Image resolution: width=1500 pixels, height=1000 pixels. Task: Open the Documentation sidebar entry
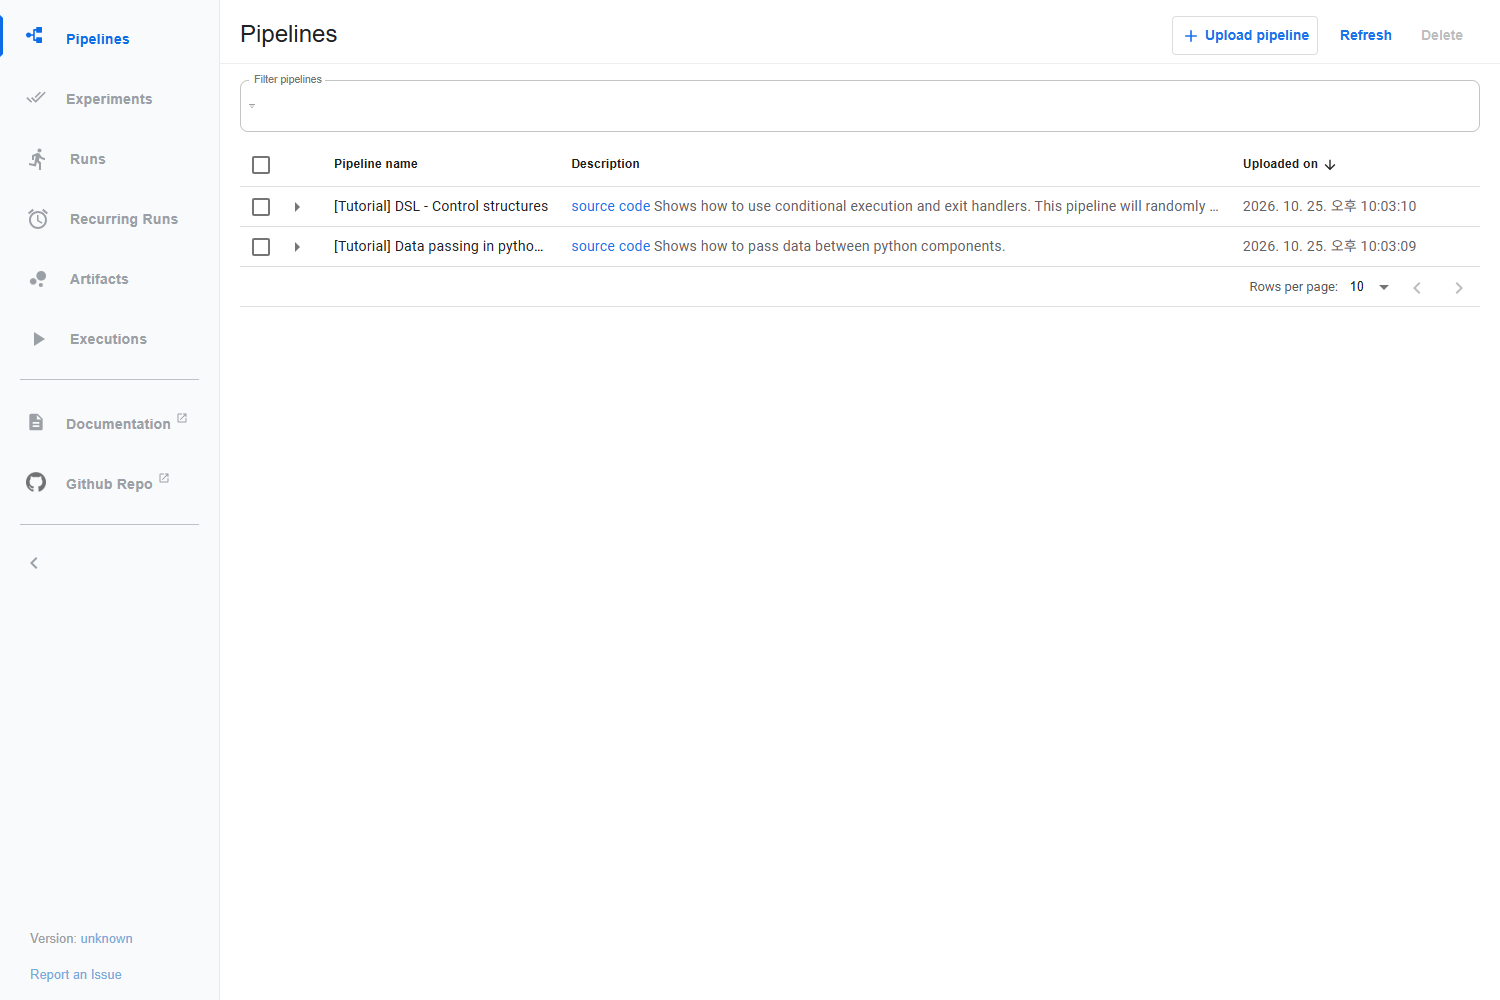click(x=118, y=424)
